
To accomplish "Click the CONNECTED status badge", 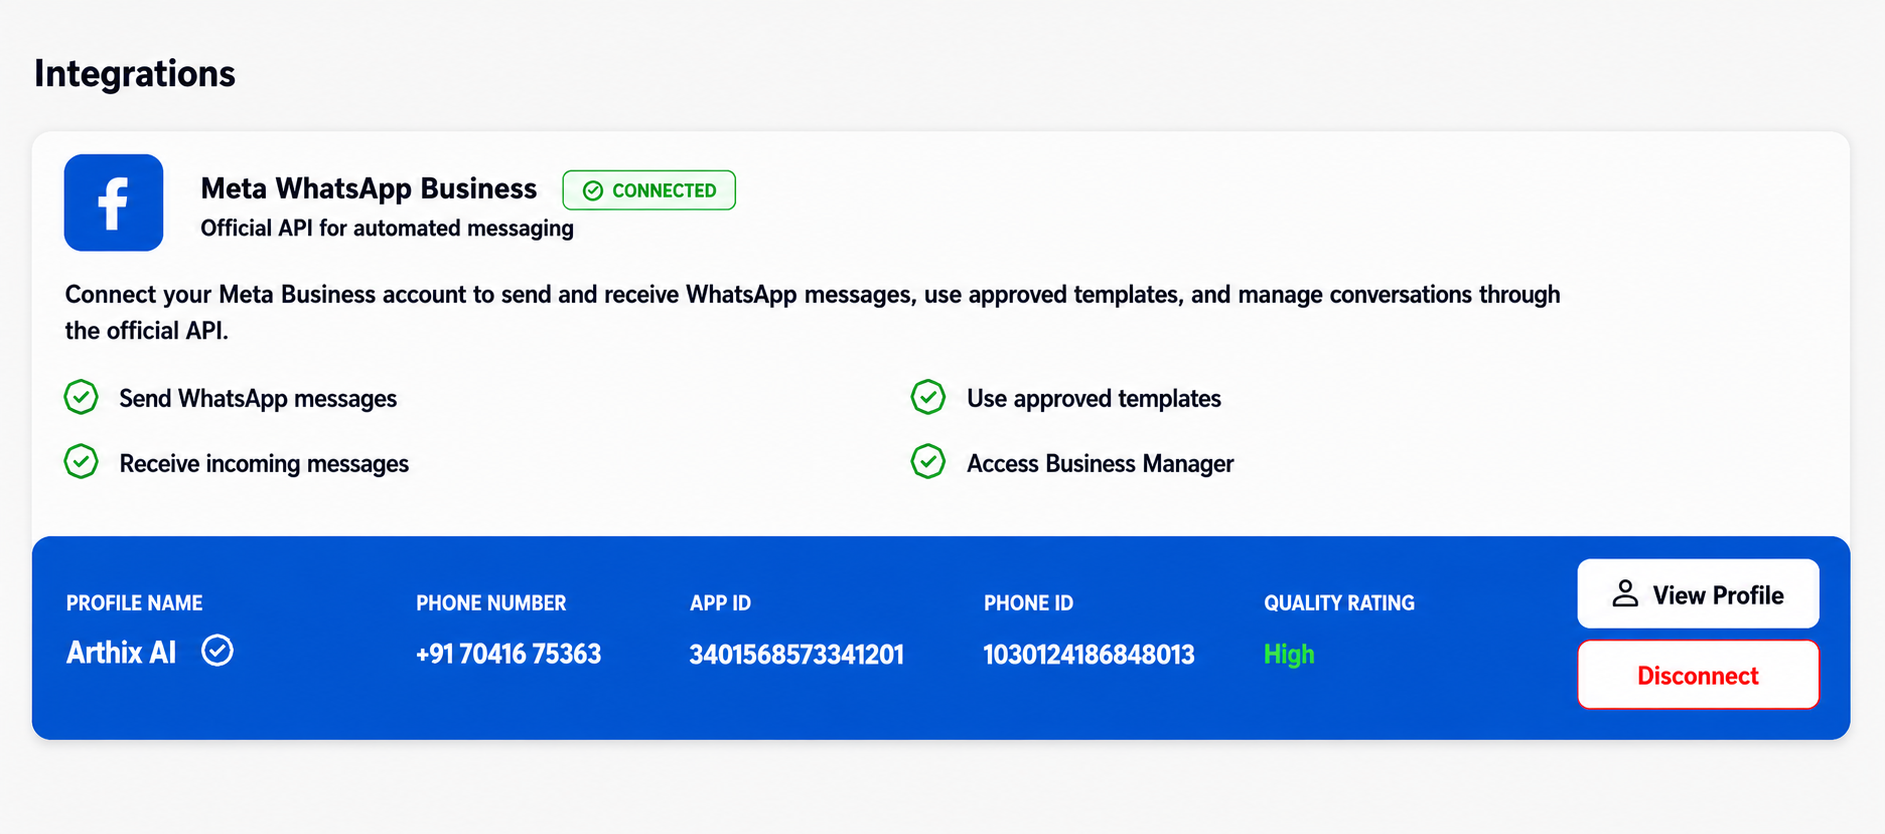I will [649, 190].
